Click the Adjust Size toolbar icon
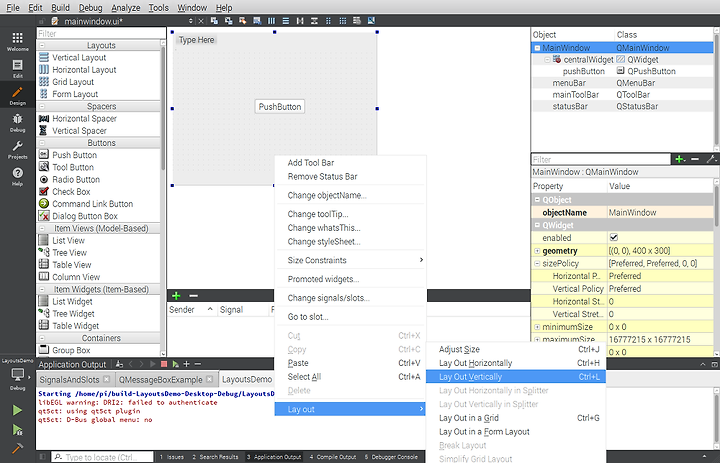720x463 pixels. tap(371, 21)
